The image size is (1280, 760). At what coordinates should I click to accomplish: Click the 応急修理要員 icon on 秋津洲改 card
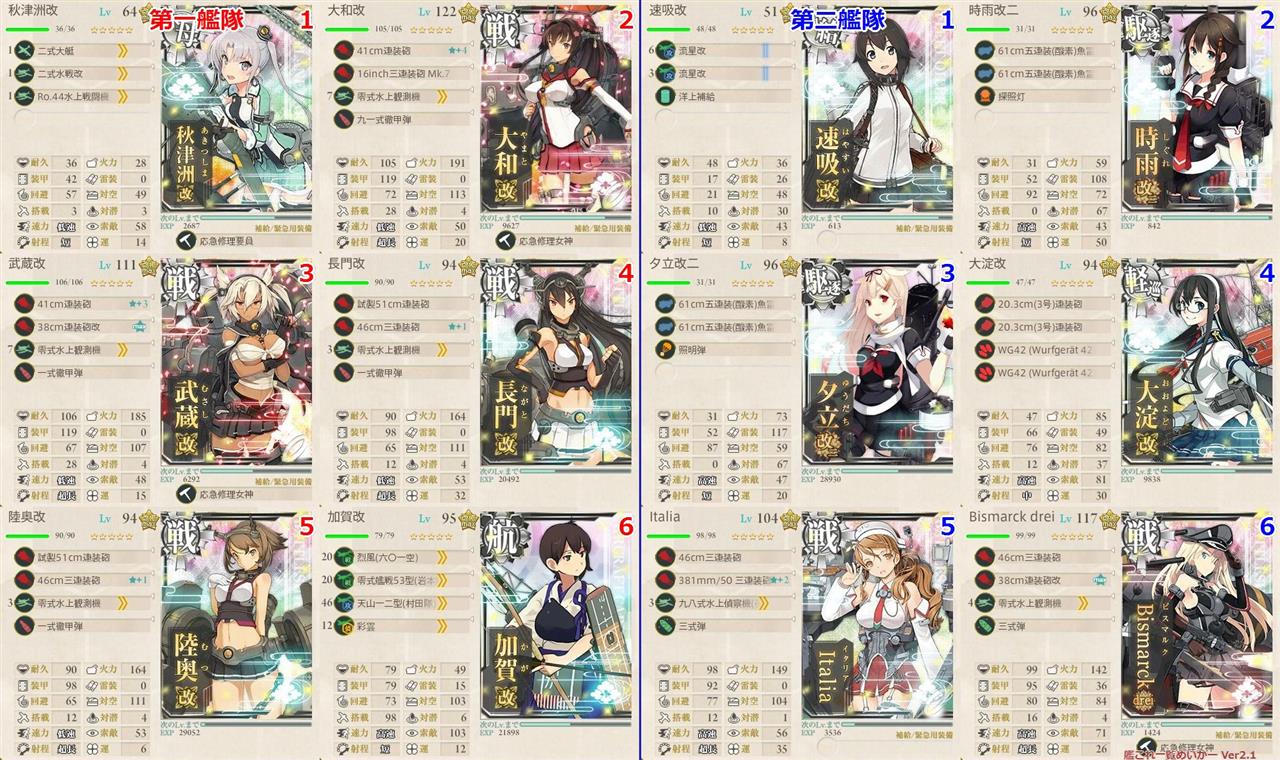click(x=187, y=240)
